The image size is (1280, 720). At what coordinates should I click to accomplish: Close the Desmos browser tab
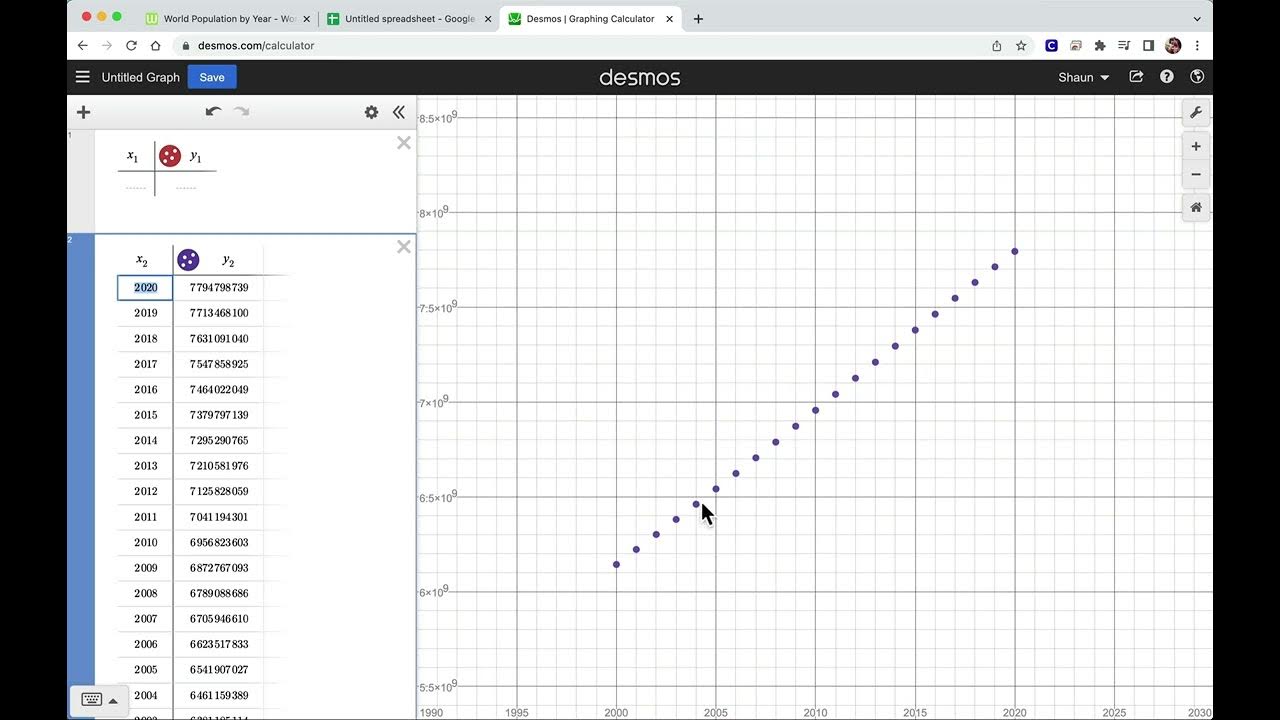coord(670,19)
